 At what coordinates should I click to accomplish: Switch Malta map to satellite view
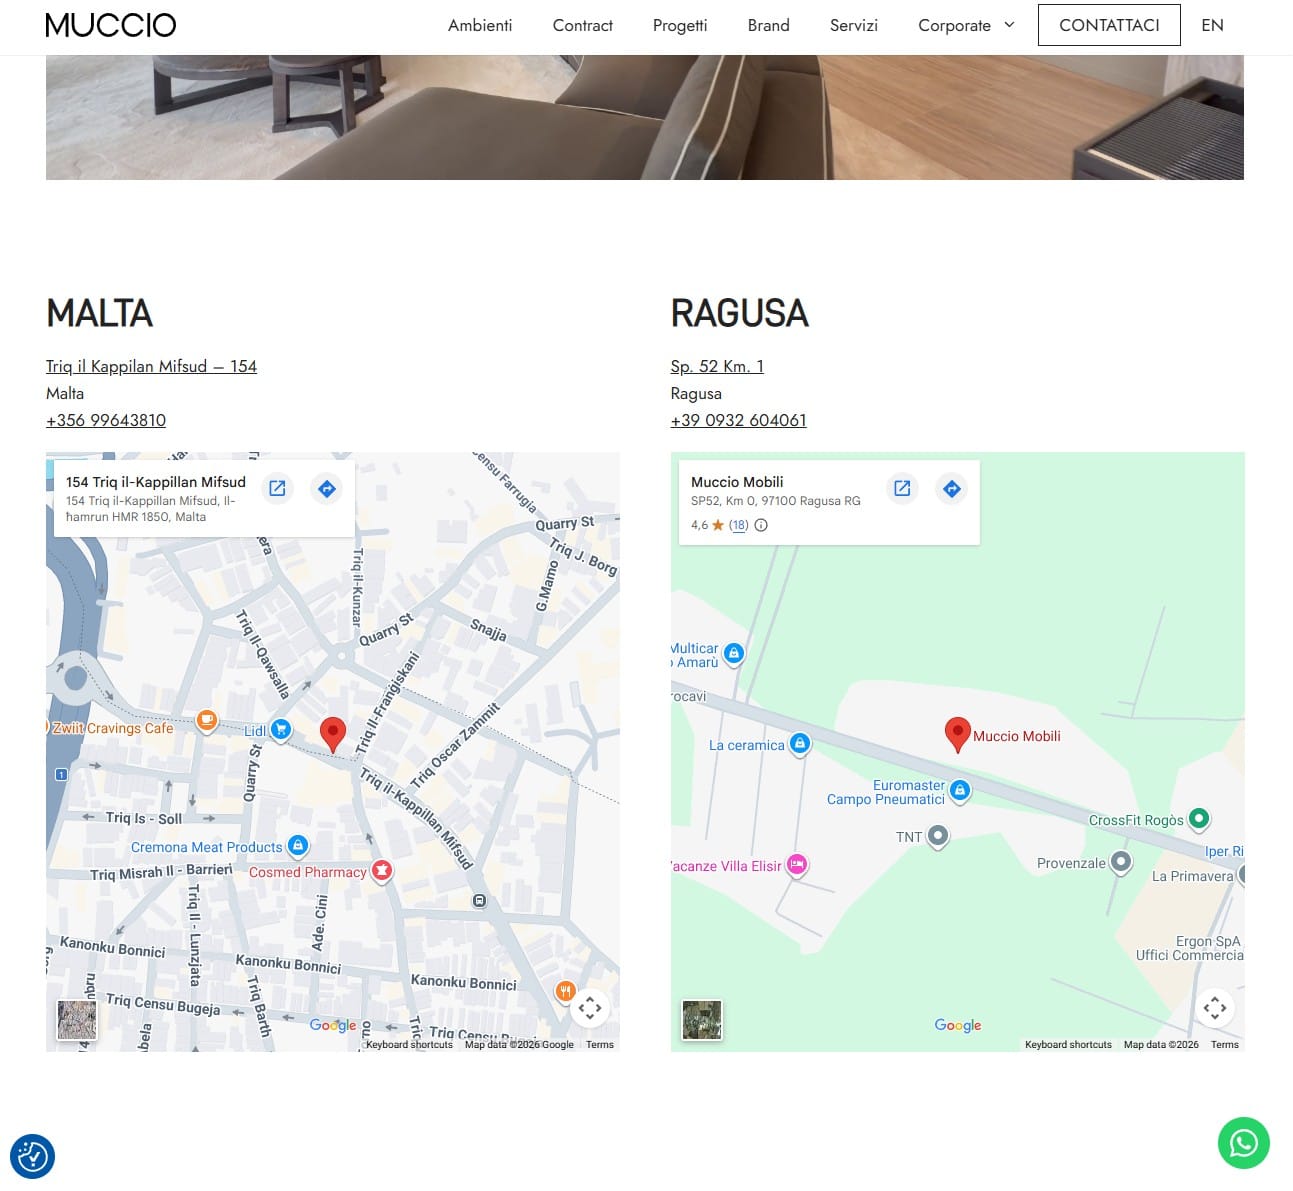coord(77,1020)
